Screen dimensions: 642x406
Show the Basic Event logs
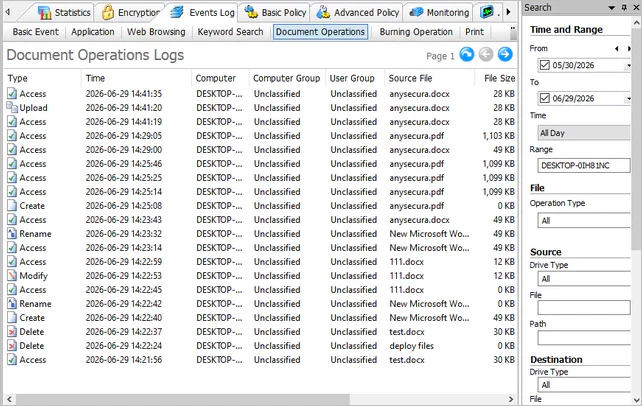click(36, 32)
